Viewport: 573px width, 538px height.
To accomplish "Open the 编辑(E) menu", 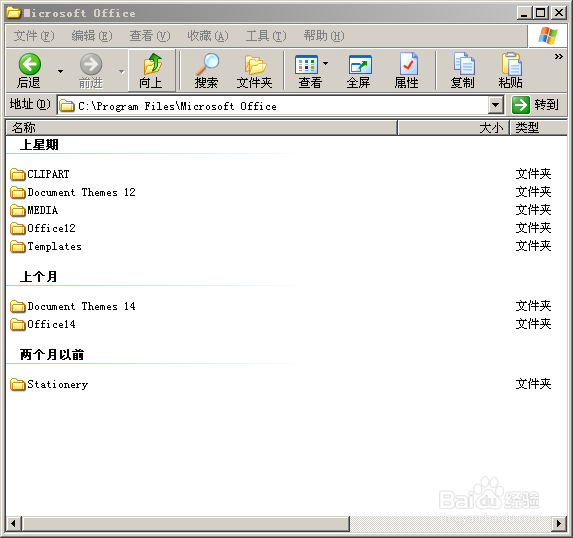I will (x=92, y=36).
